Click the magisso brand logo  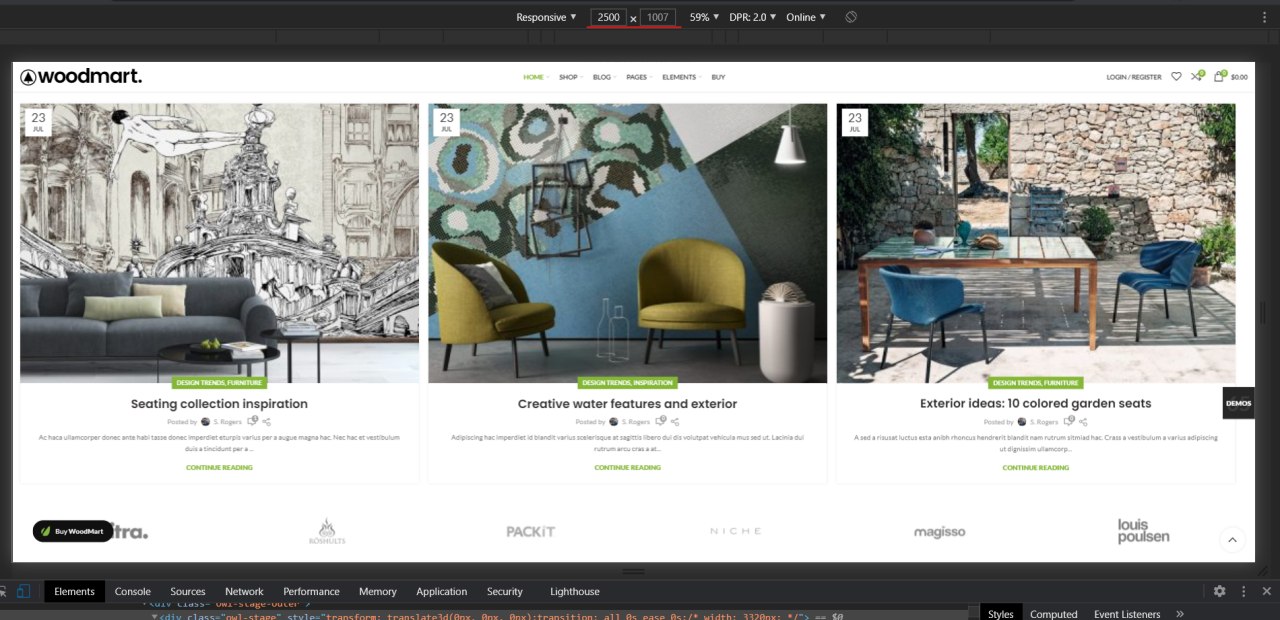[939, 532]
